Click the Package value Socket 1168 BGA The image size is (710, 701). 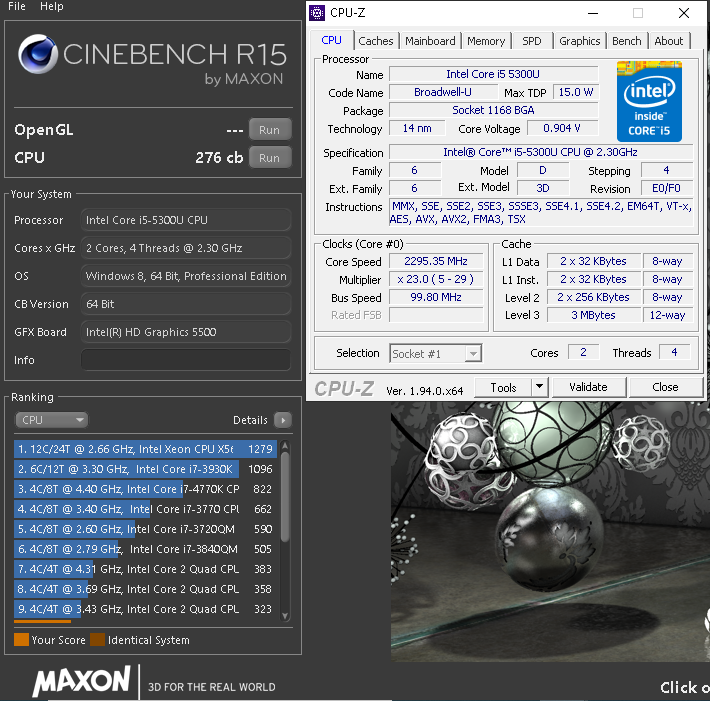[494, 110]
